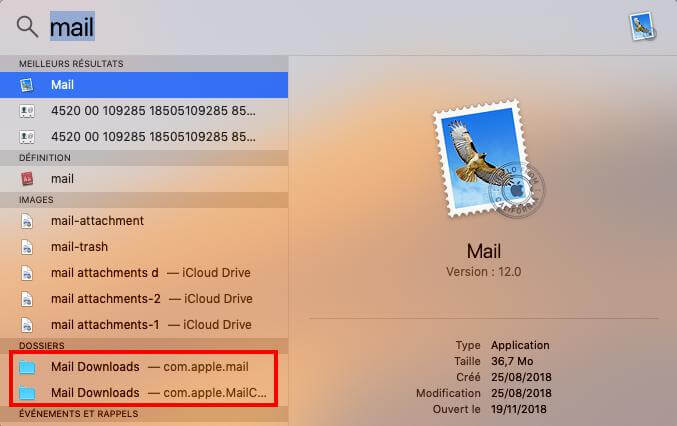
Task: Click the mail search text field
Action: pos(72,27)
